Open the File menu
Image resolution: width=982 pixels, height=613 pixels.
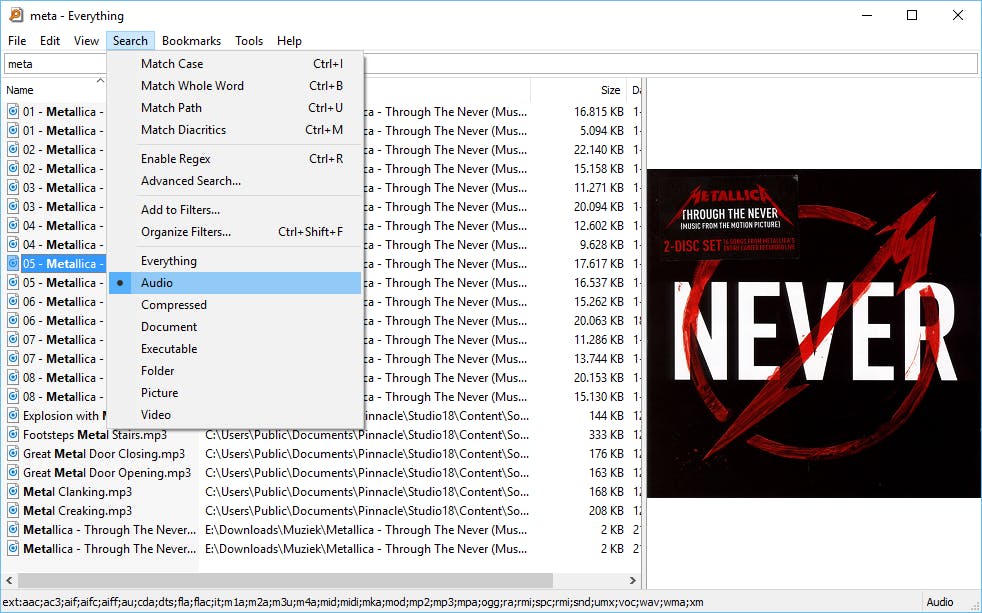[x=17, y=41]
